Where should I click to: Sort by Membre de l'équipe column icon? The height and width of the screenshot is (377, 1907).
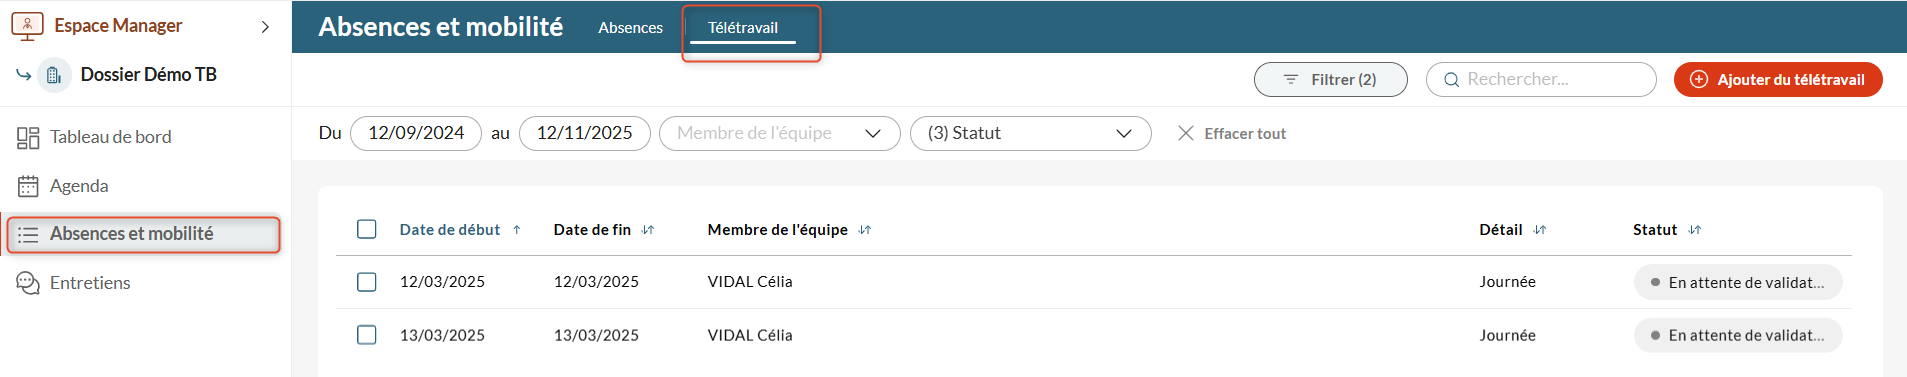point(865,230)
